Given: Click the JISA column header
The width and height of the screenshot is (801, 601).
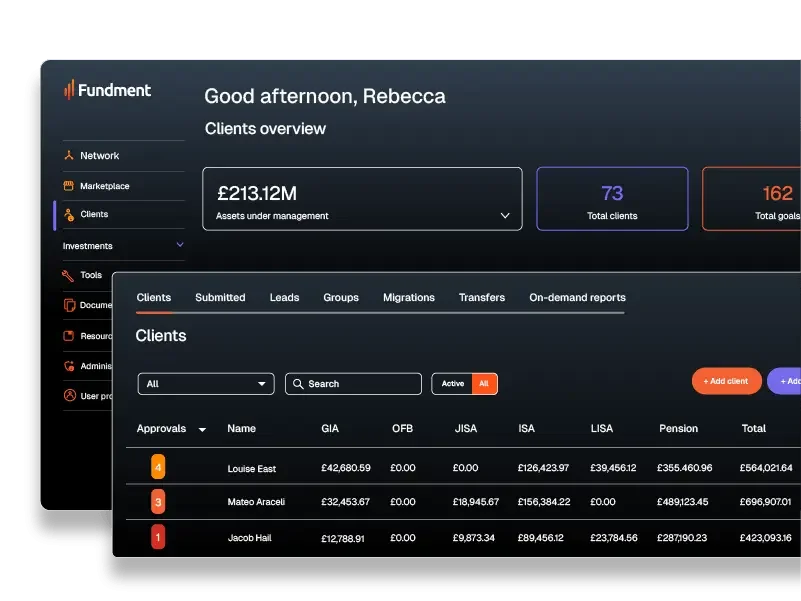Looking at the screenshot, I should point(466,428).
